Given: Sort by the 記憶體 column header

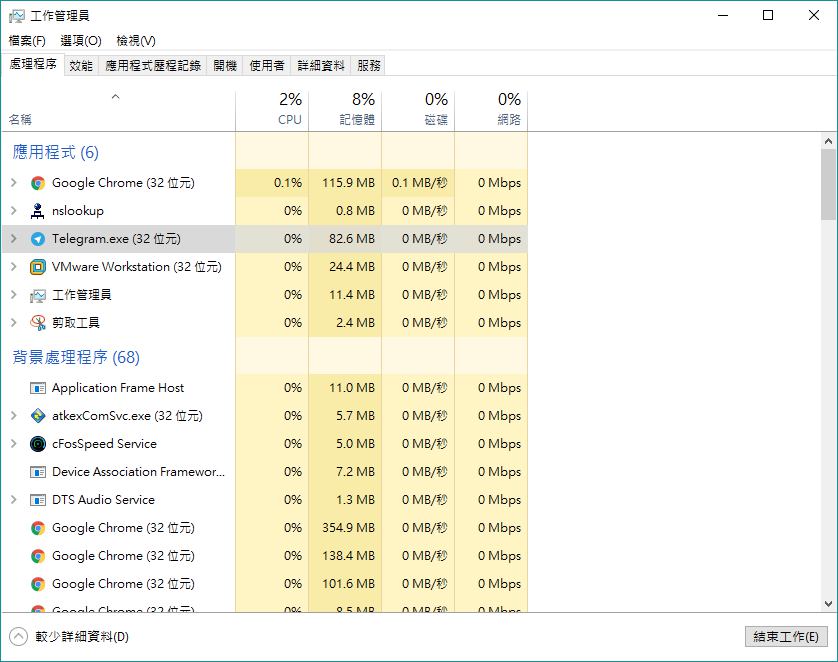Looking at the screenshot, I should tap(345, 110).
